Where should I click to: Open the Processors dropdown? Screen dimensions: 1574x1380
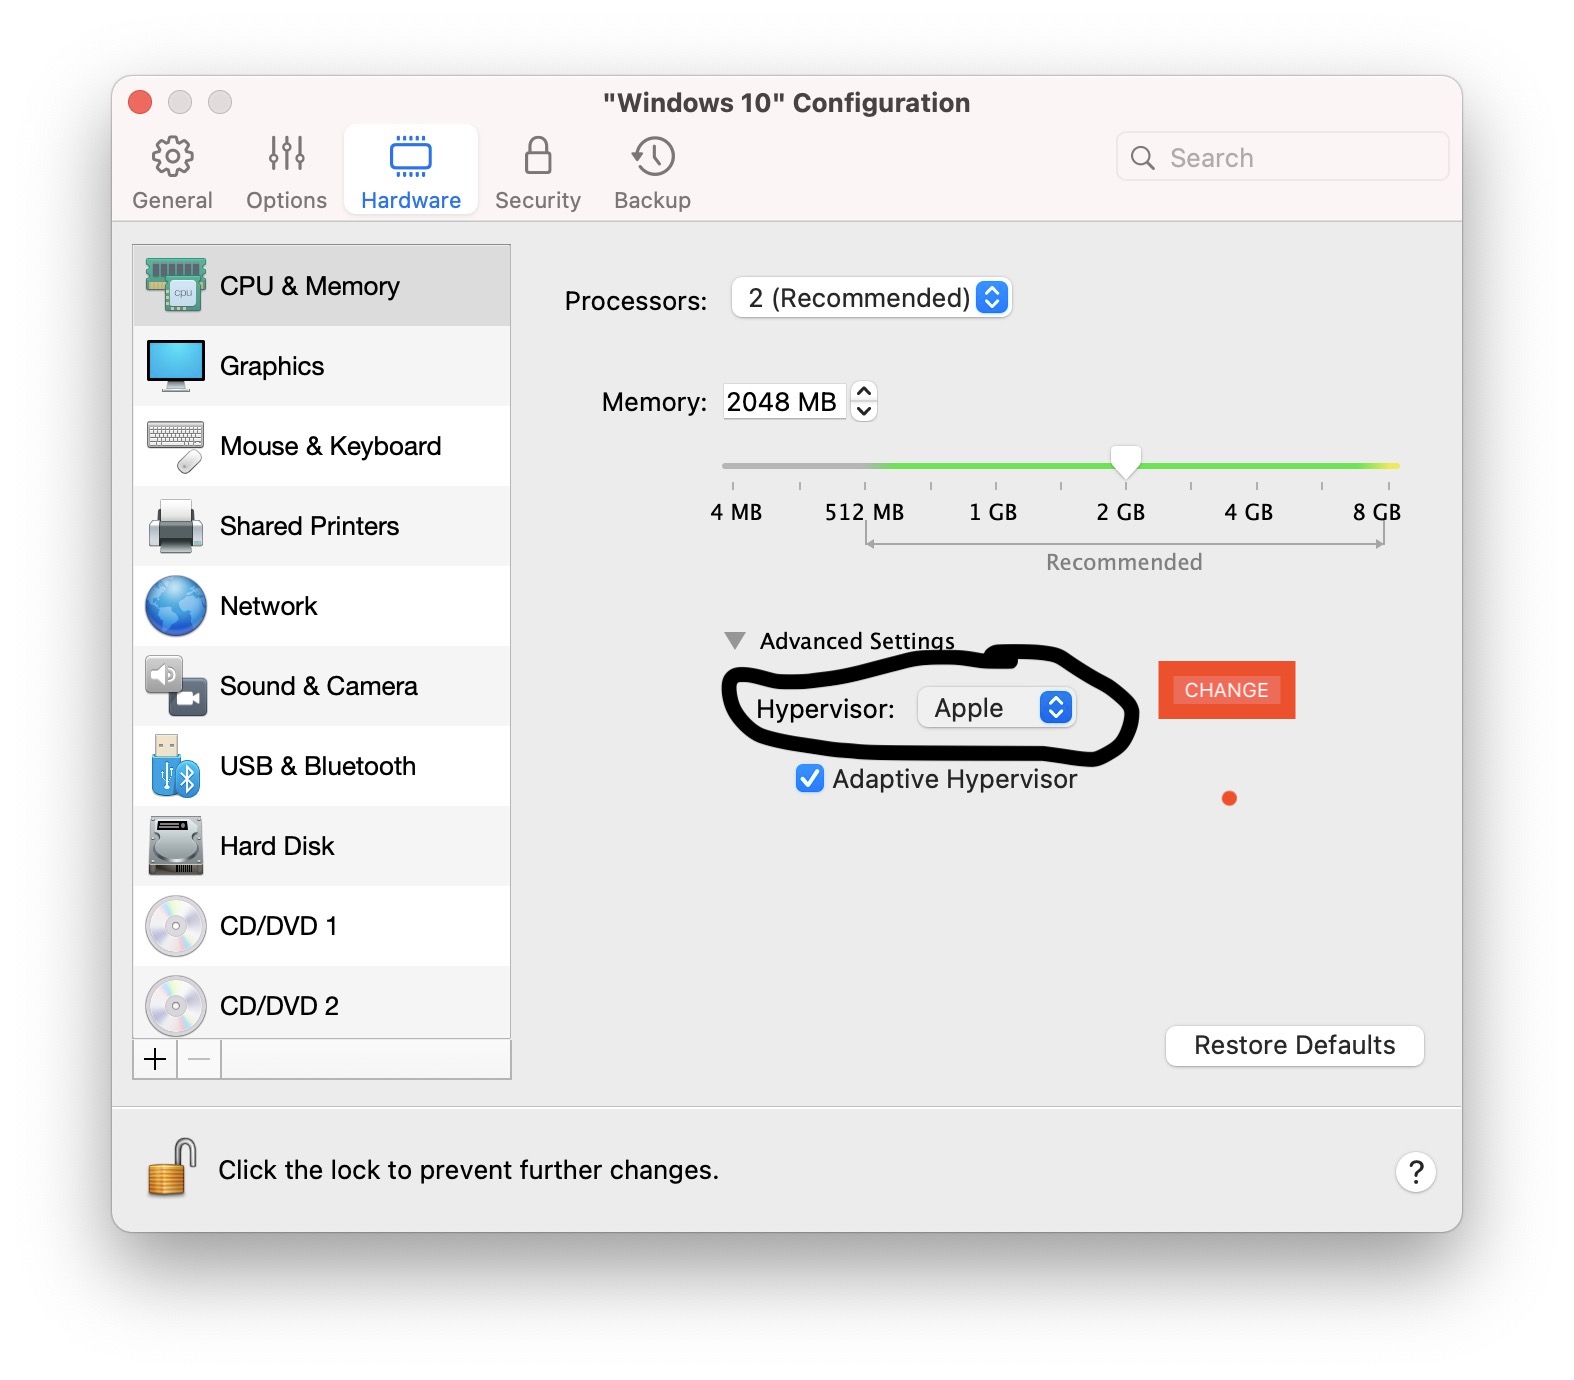[x=871, y=298]
